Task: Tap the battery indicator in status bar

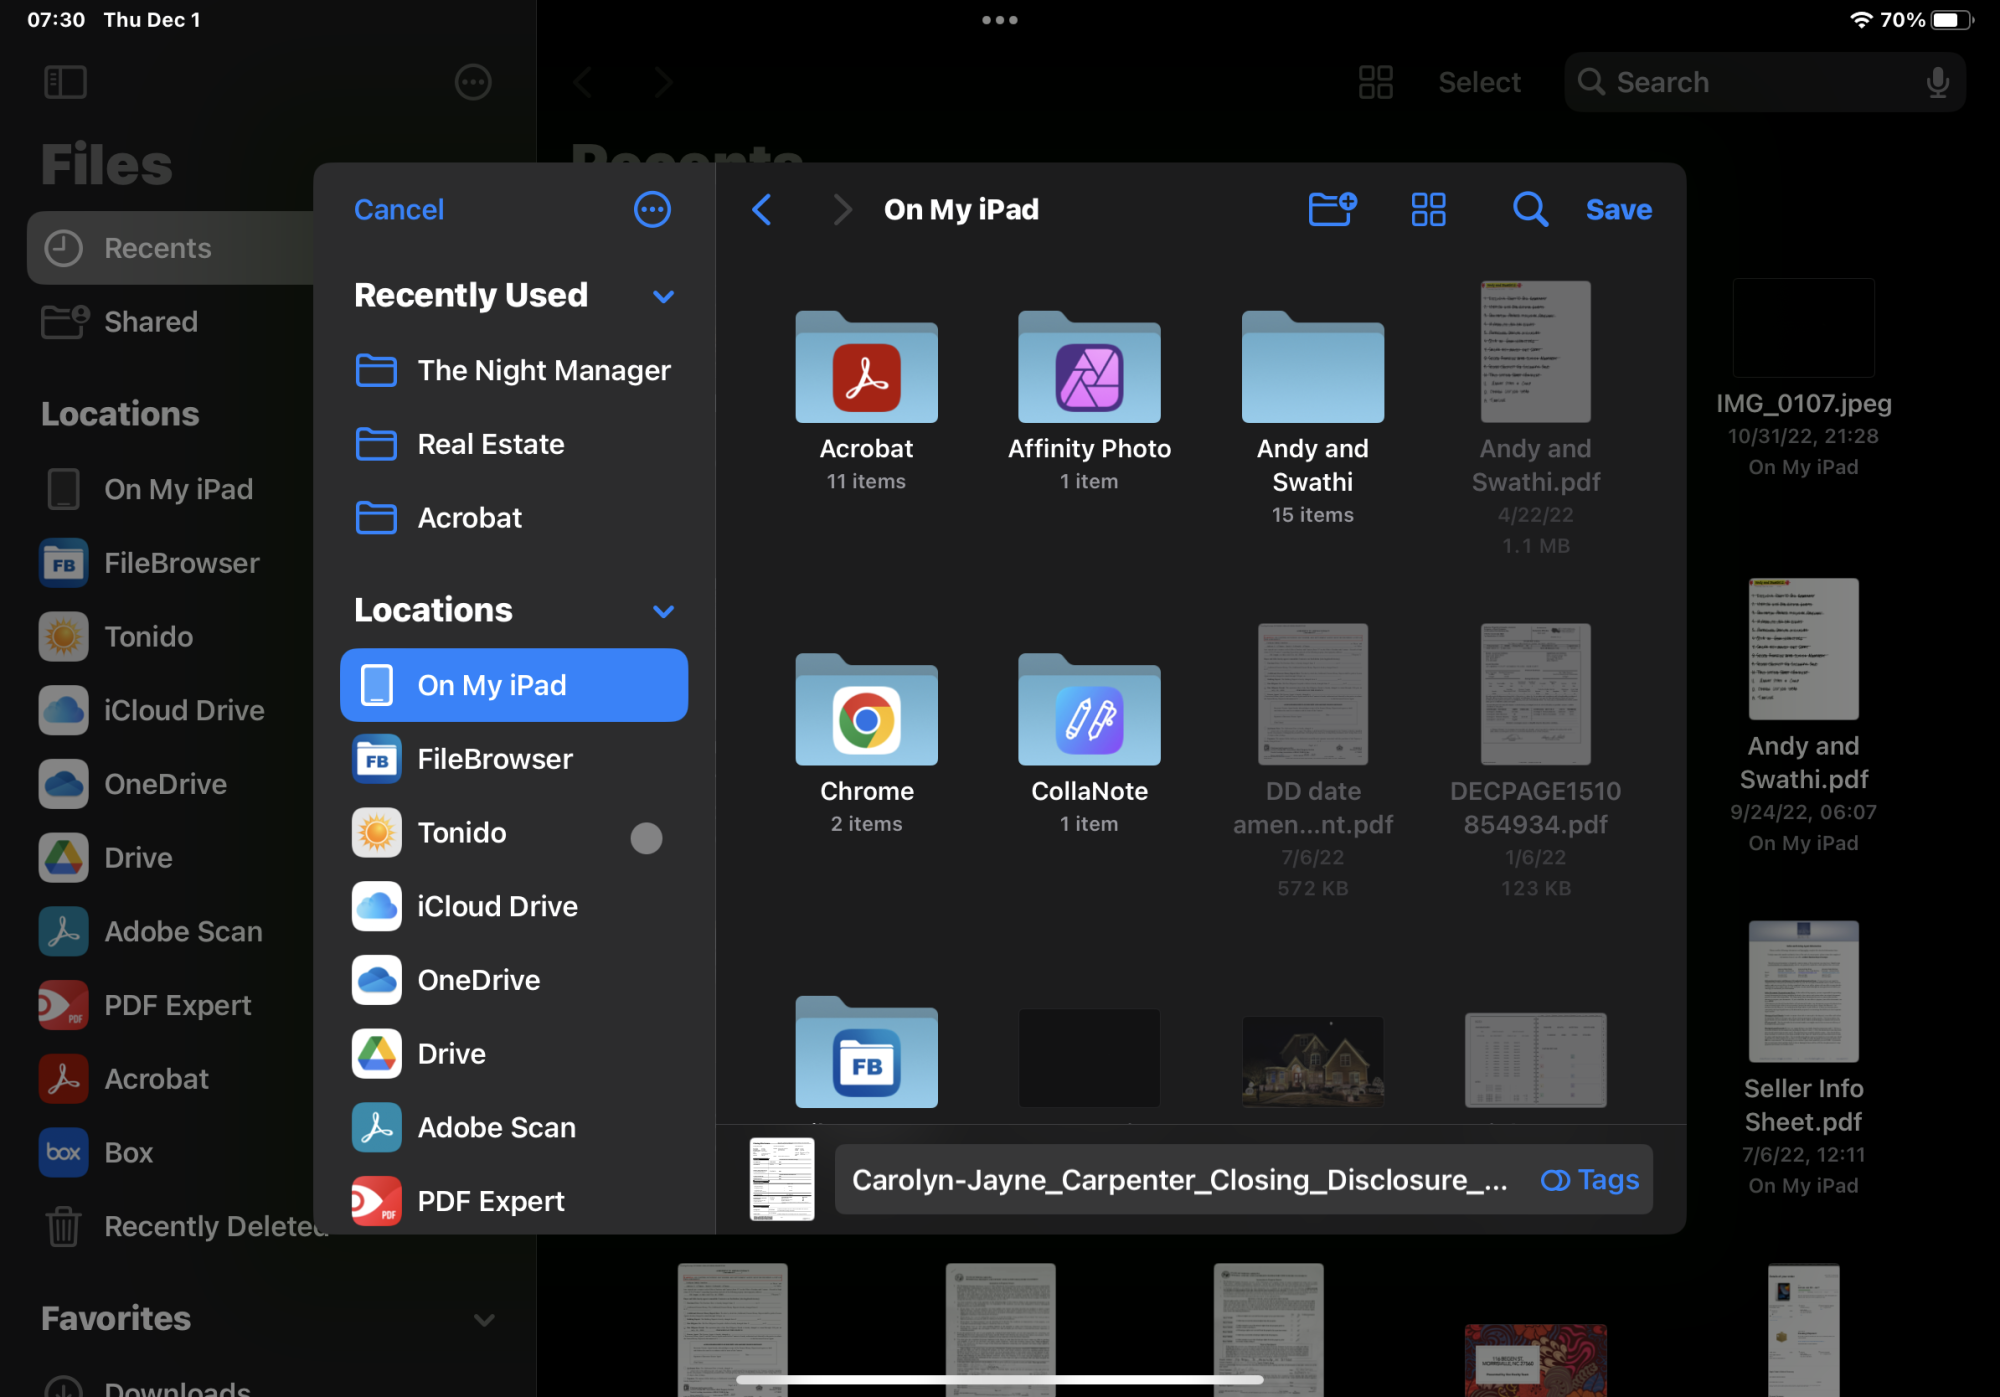Action: pyautogui.click(x=1951, y=20)
